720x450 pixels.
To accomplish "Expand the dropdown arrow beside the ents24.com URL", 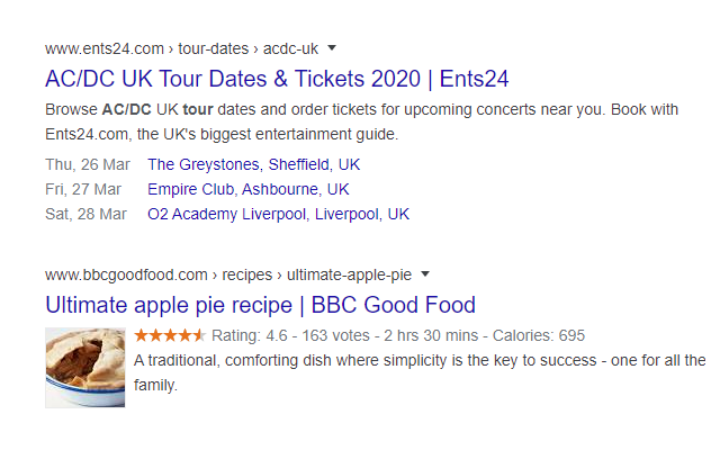I will tap(332, 48).
